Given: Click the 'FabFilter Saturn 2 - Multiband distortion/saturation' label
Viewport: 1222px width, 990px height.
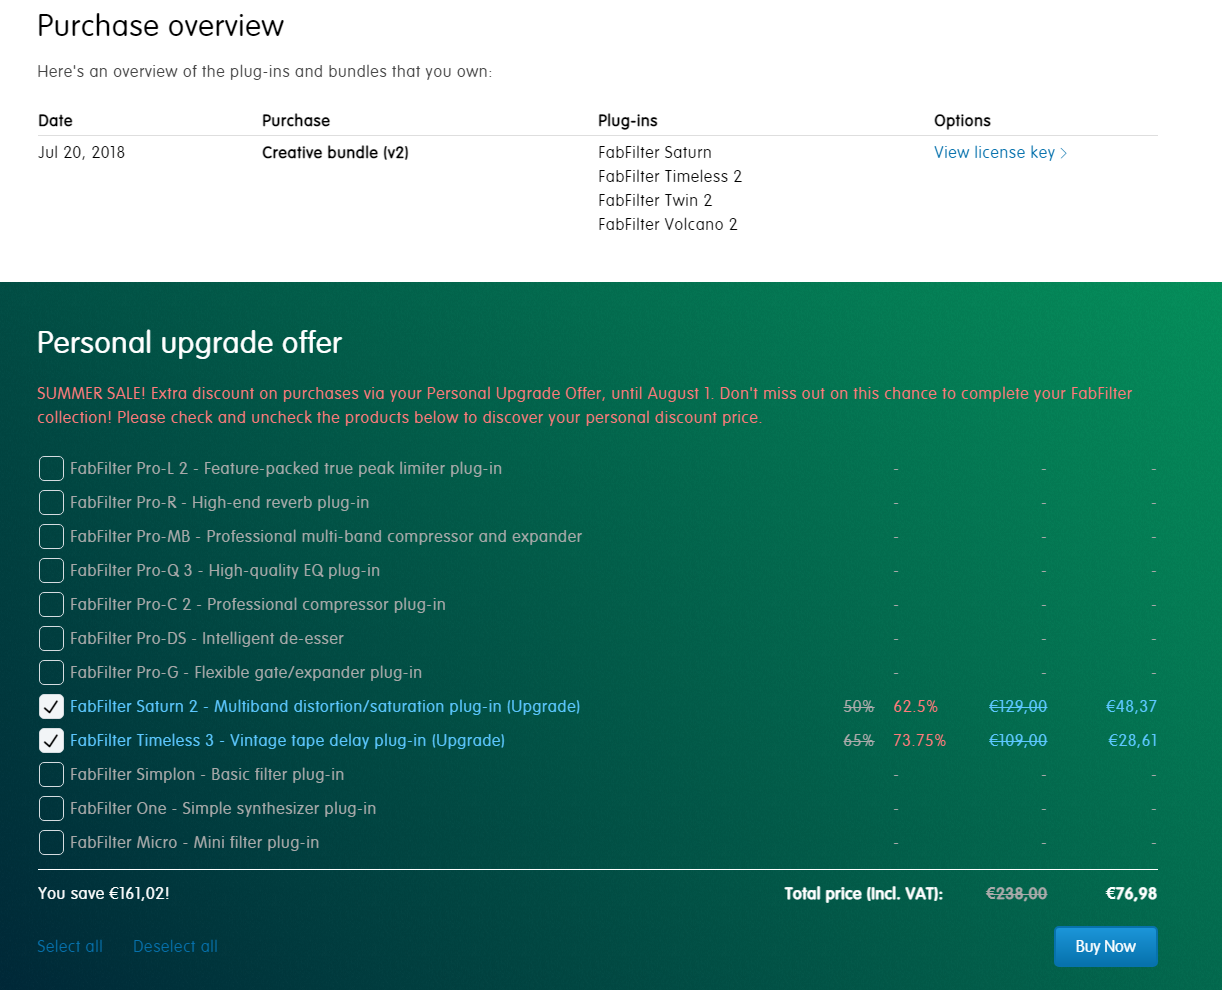Looking at the screenshot, I should point(325,706).
